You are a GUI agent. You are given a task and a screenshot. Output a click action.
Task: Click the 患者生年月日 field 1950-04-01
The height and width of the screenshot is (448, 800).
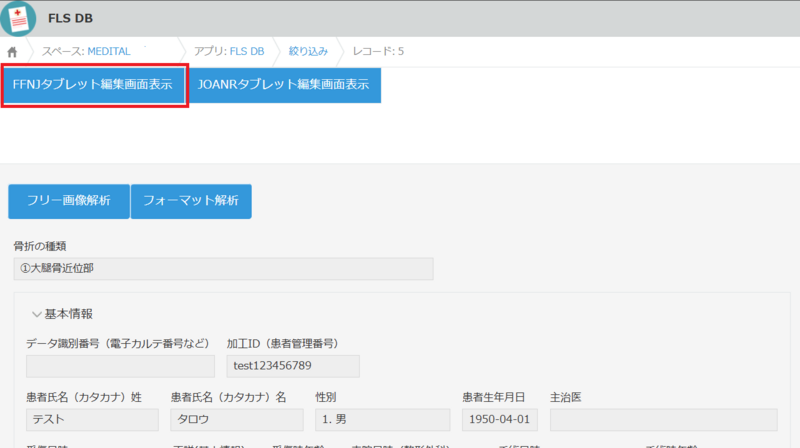coord(499,419)
